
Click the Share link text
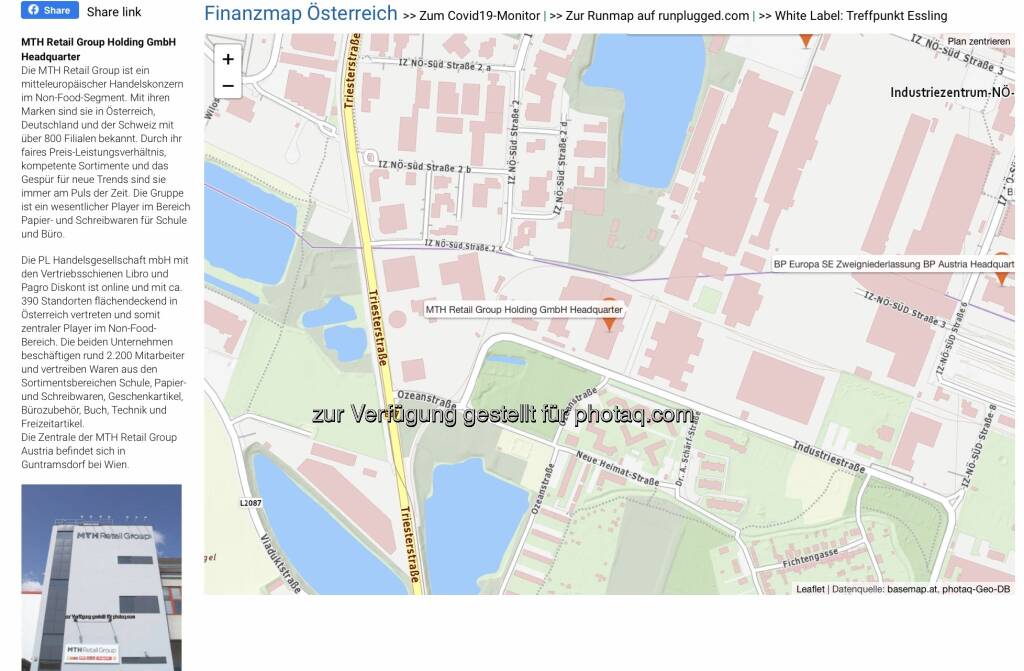(x=114, y=12)
